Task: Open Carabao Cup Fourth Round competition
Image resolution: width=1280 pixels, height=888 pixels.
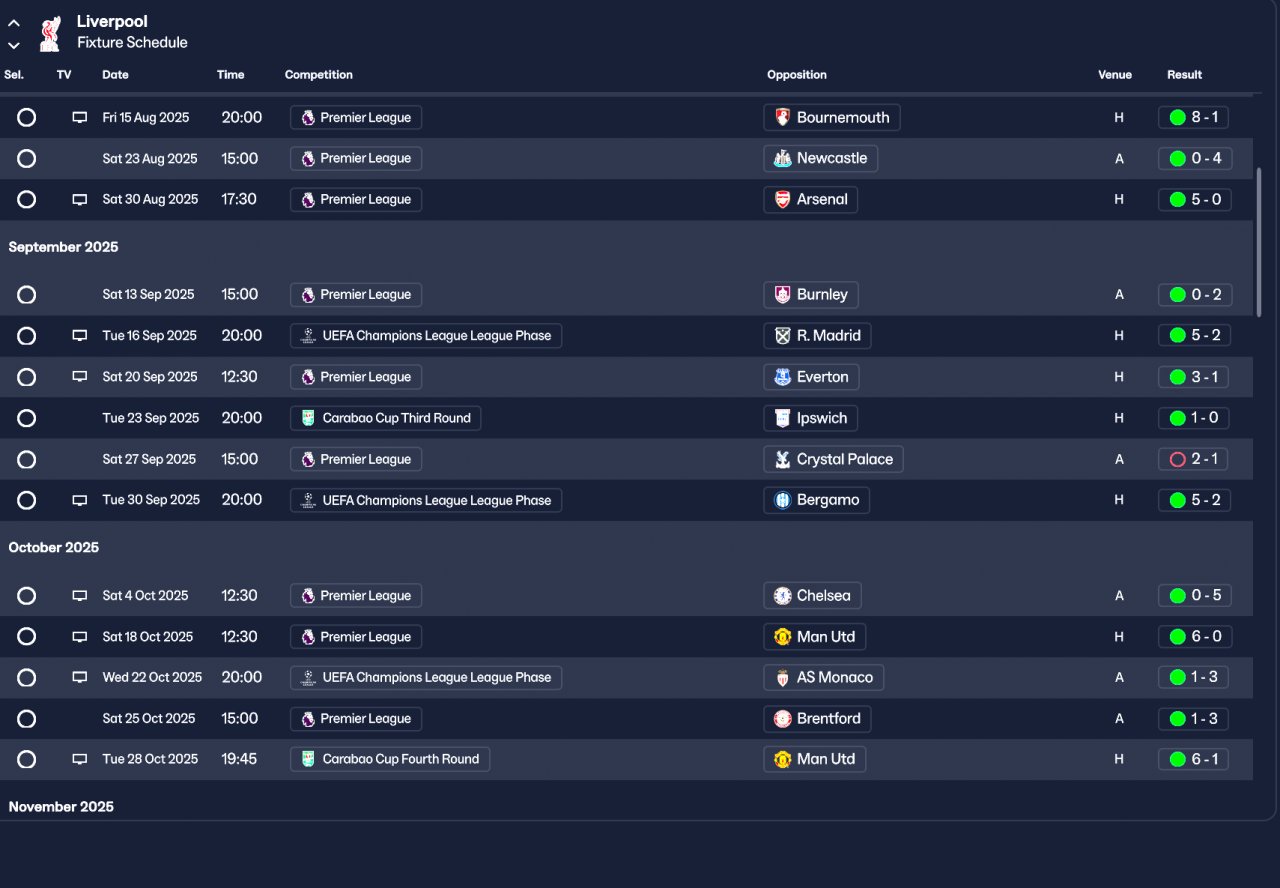Action: coord(390,759)
